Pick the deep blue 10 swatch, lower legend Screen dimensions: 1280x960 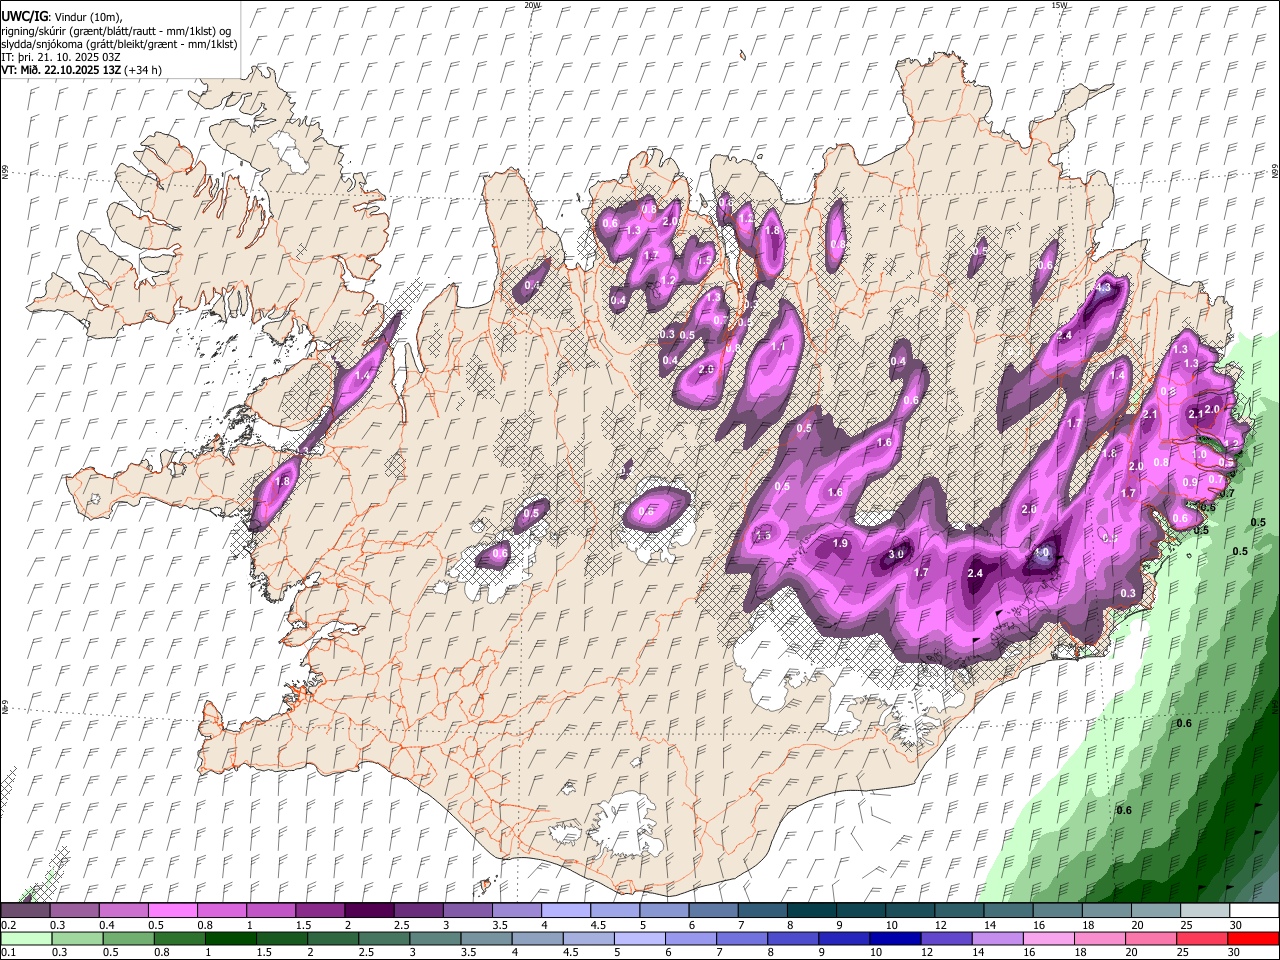[x=893, y=938]
